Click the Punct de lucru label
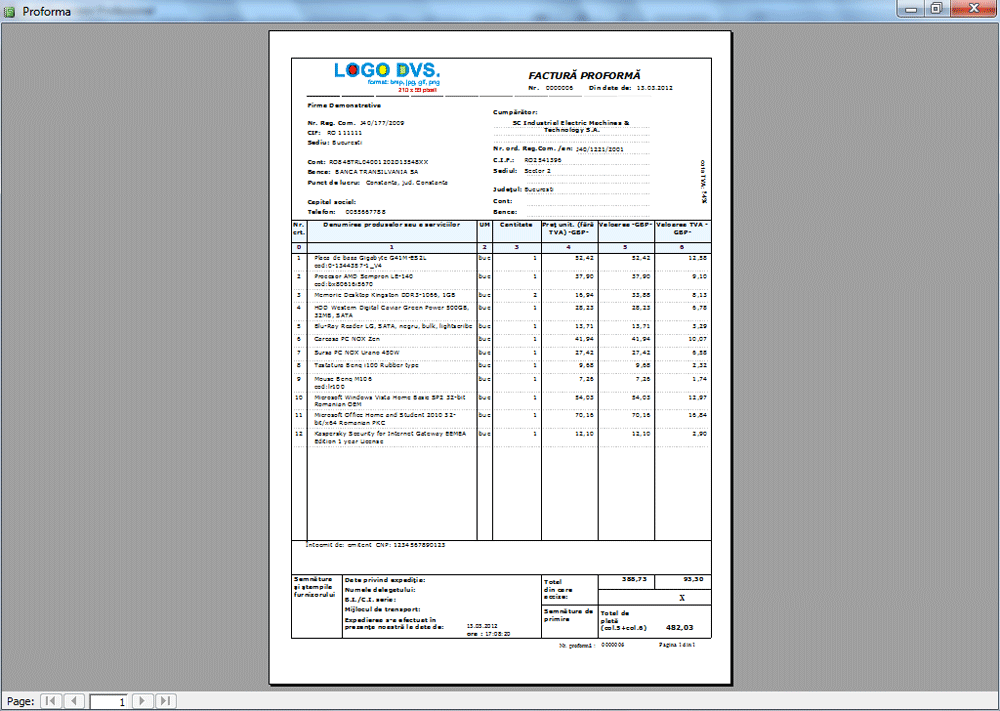The height and width of the screenshot is (711, 1000). 334,182
